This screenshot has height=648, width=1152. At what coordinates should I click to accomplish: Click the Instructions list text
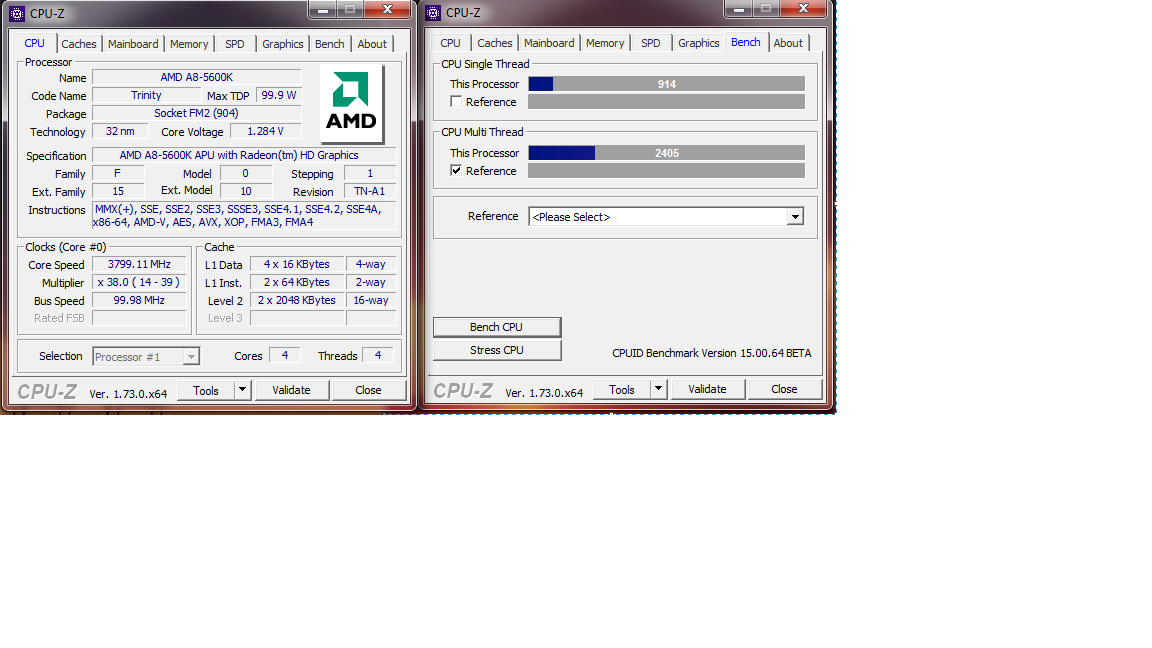point(244,216)
